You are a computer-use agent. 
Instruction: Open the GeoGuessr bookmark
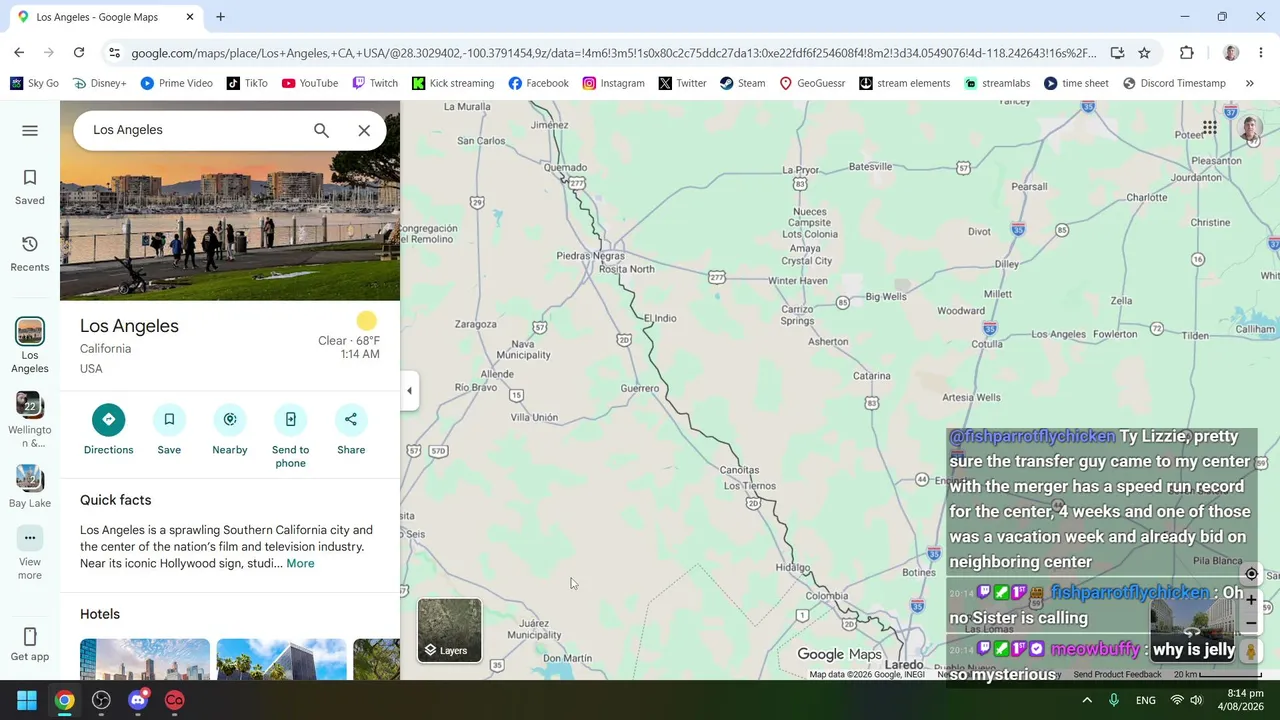coord(812,83)
